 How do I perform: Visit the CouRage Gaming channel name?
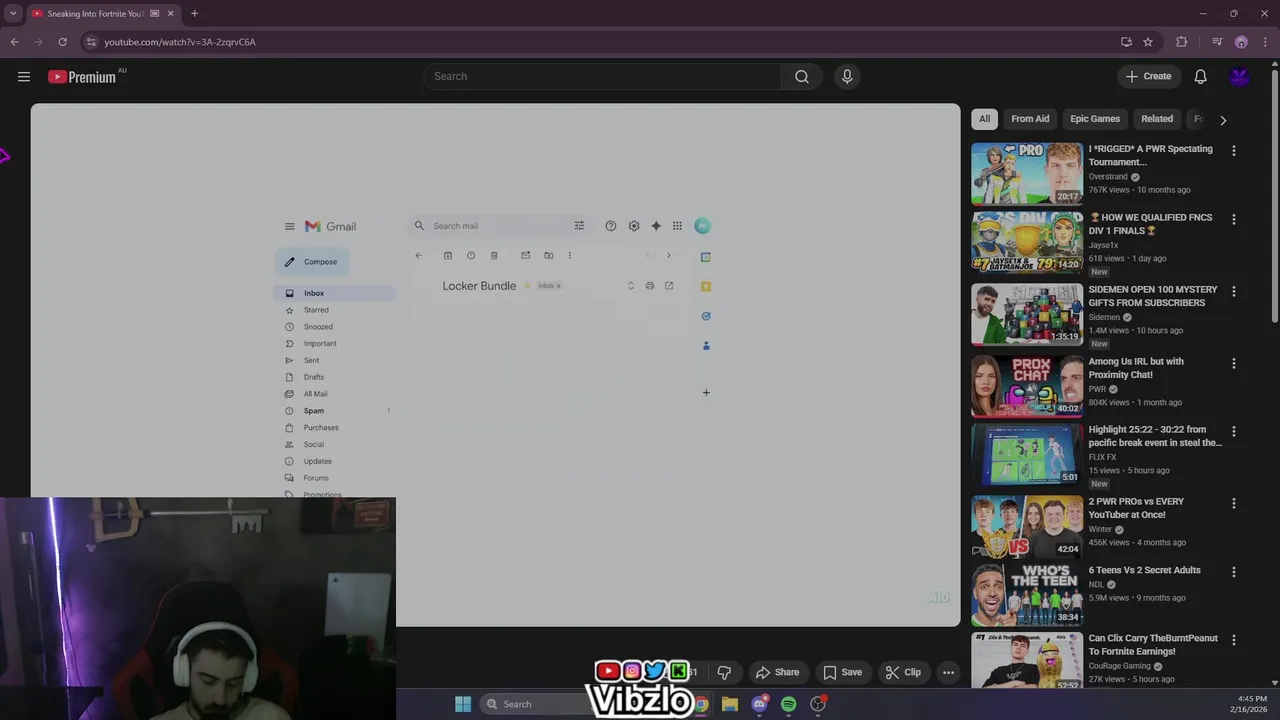point(1120,666)
